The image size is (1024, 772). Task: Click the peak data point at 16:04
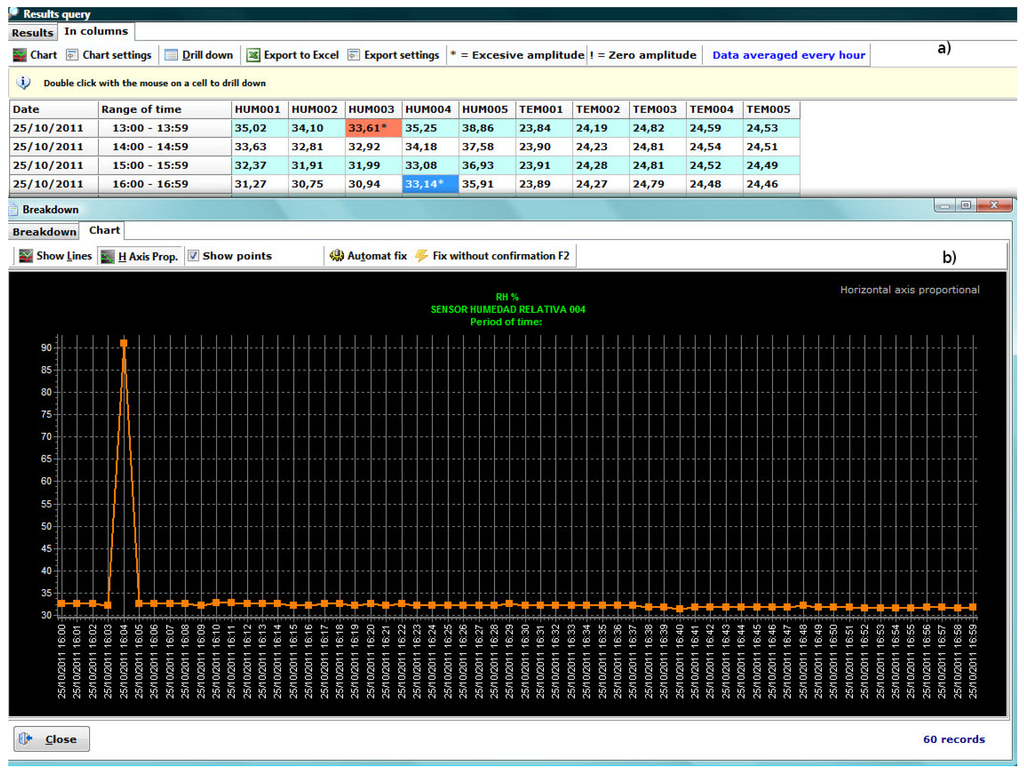point(123,343)
